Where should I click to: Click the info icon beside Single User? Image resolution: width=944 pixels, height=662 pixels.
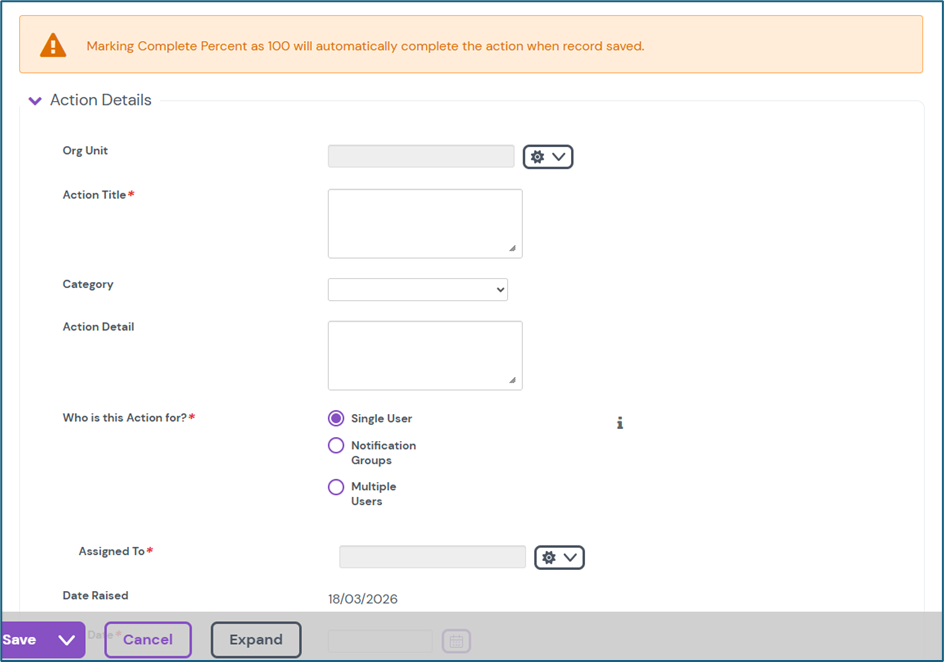pyautogui.click(x=620, y=423)
